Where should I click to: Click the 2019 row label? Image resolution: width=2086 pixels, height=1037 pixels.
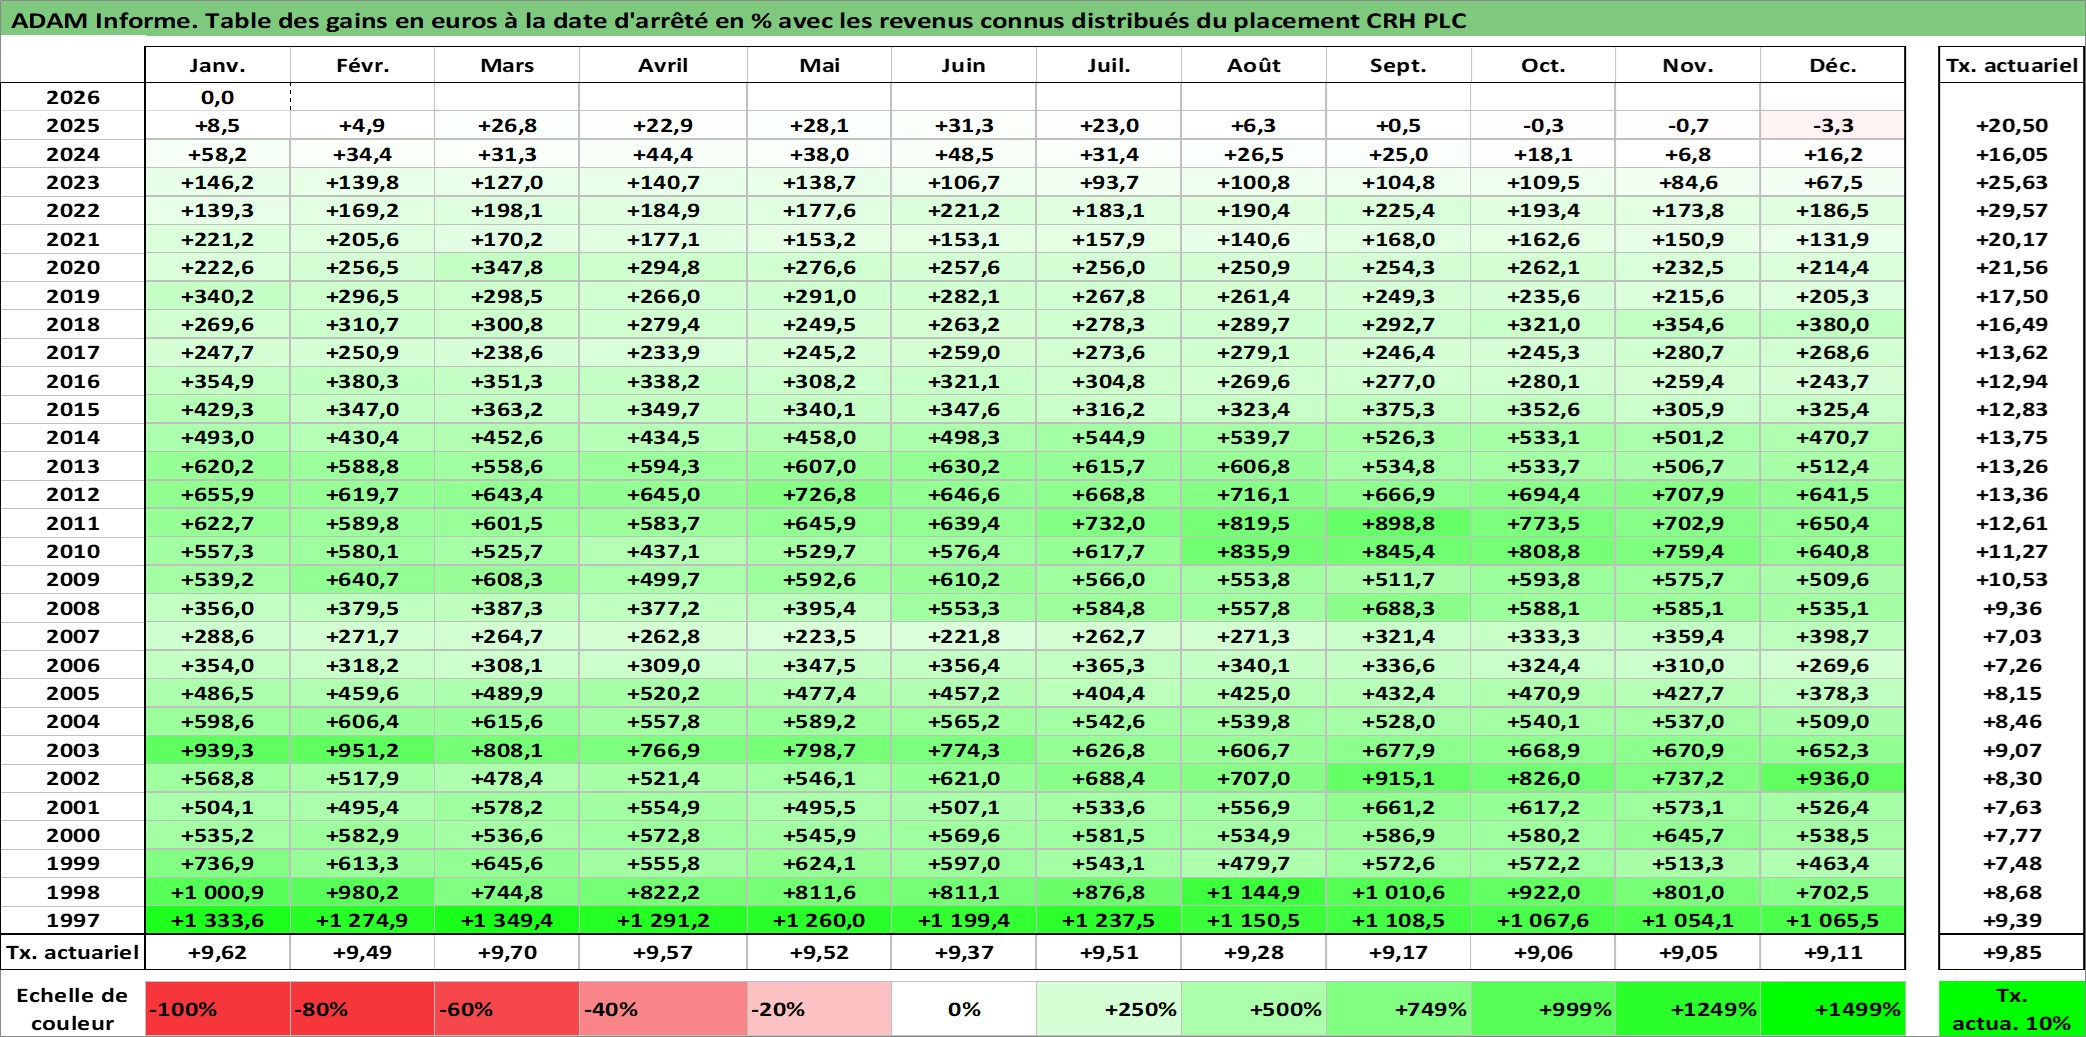pos(73,296)
